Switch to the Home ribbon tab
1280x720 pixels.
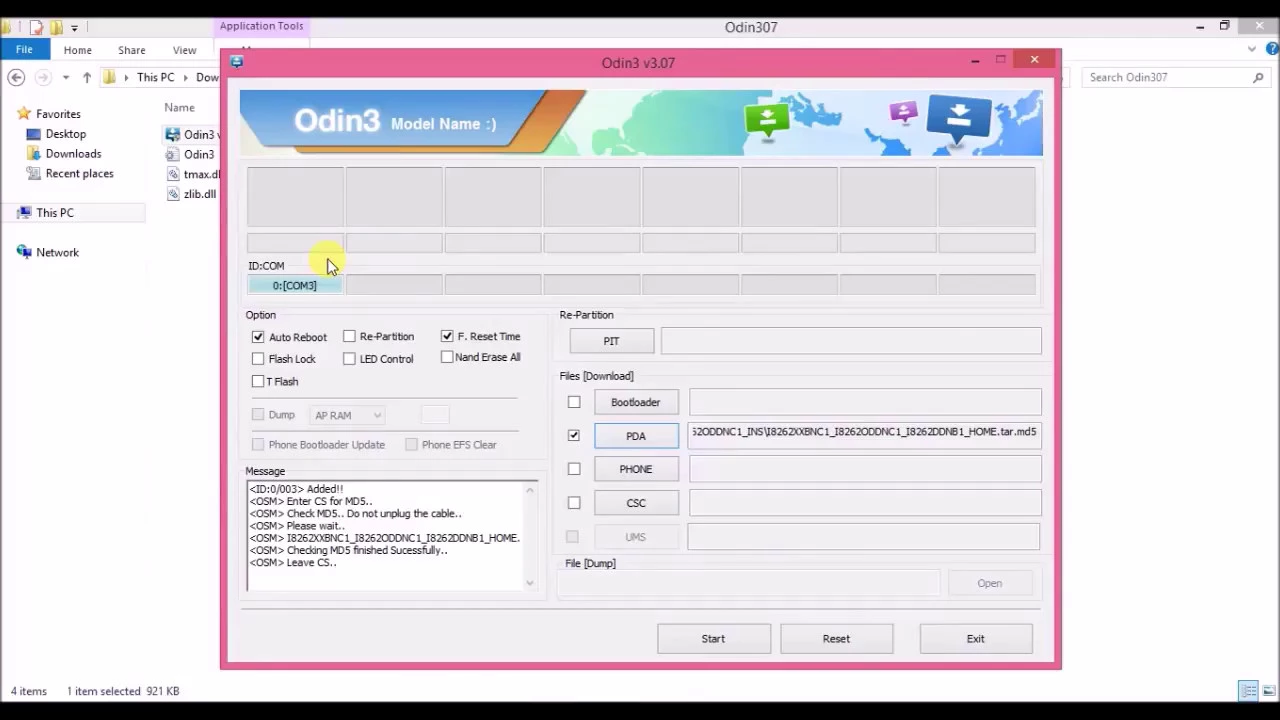click(77, 50)
